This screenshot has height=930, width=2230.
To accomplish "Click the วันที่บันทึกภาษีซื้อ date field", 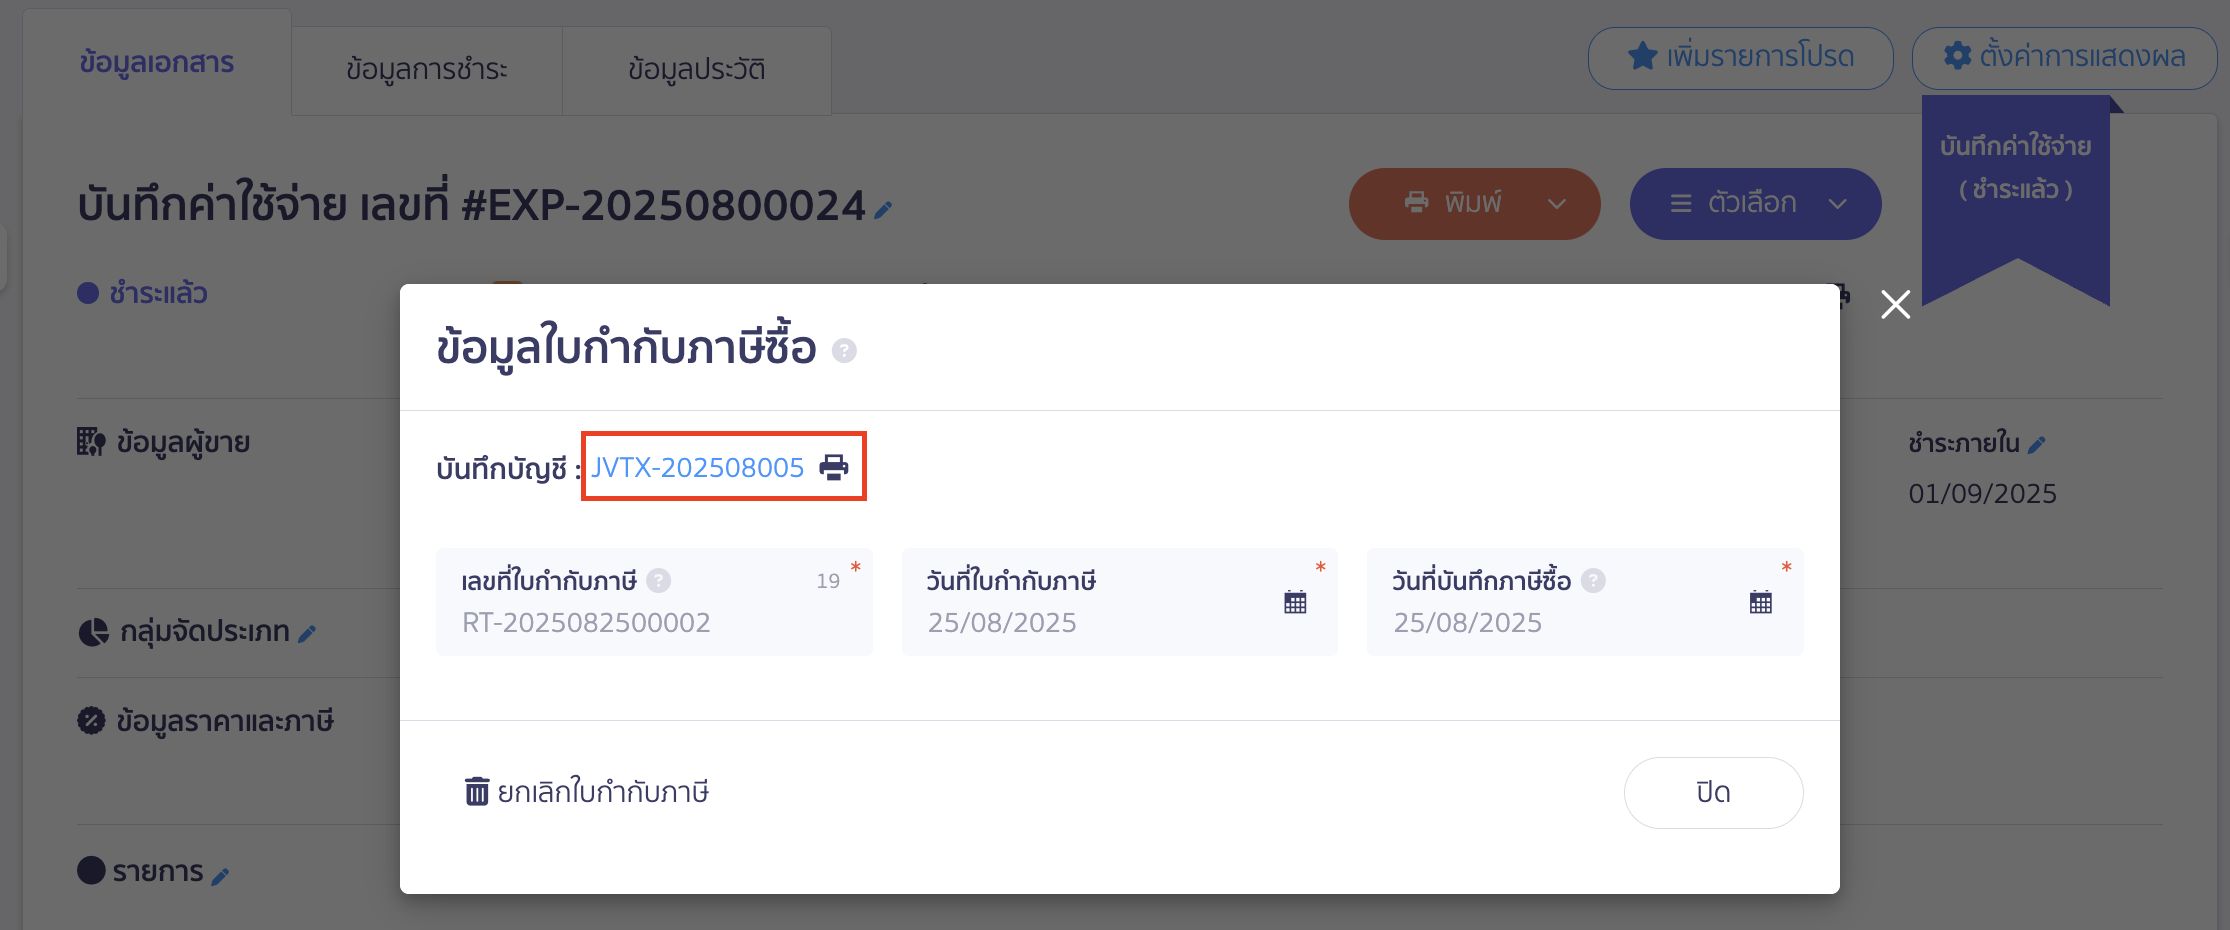I will tap(1585, 602).
